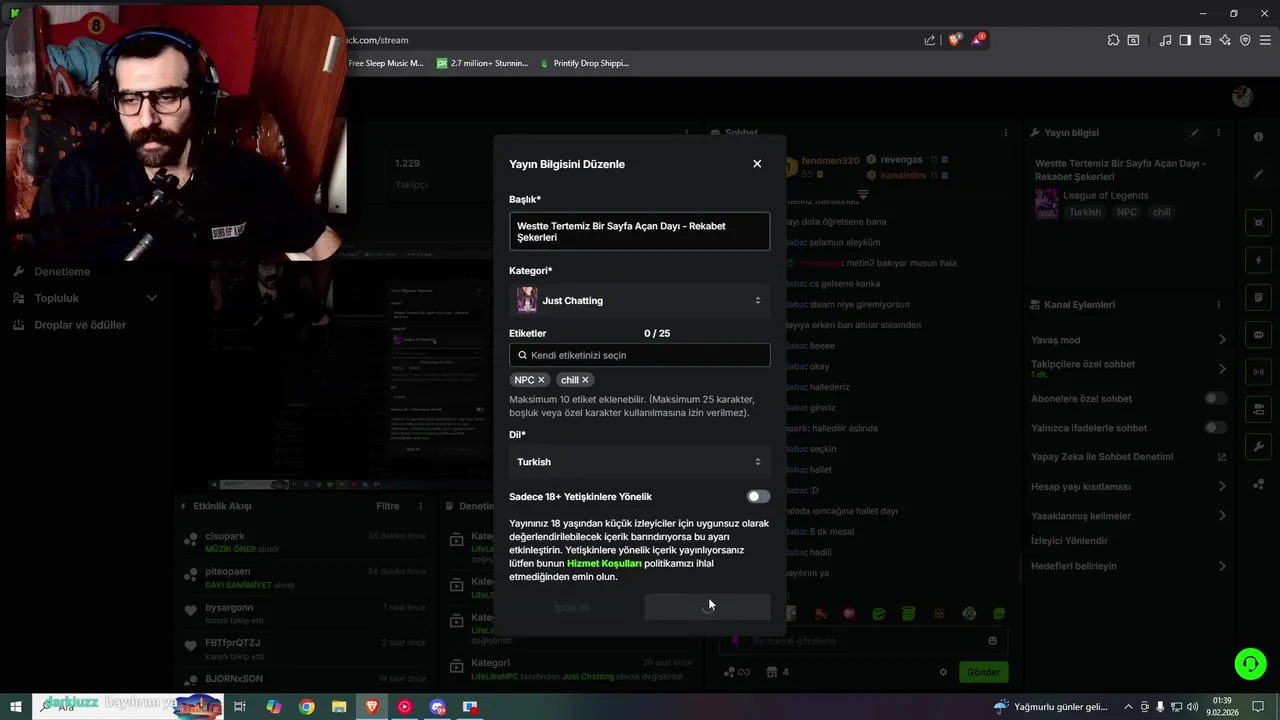The image size is (1280, 720).
Task: Open Denetleme in the left sidebar
Action: 62,272
